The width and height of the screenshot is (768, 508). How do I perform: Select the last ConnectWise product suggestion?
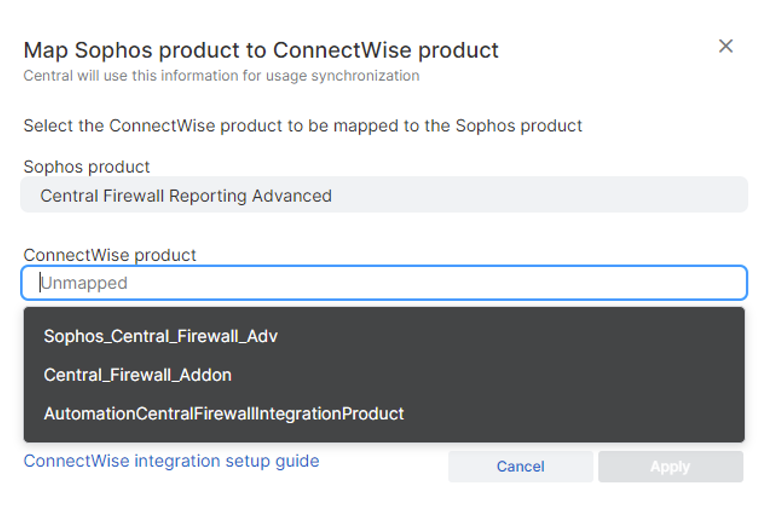pyautogui.click(x=223, y=413)
